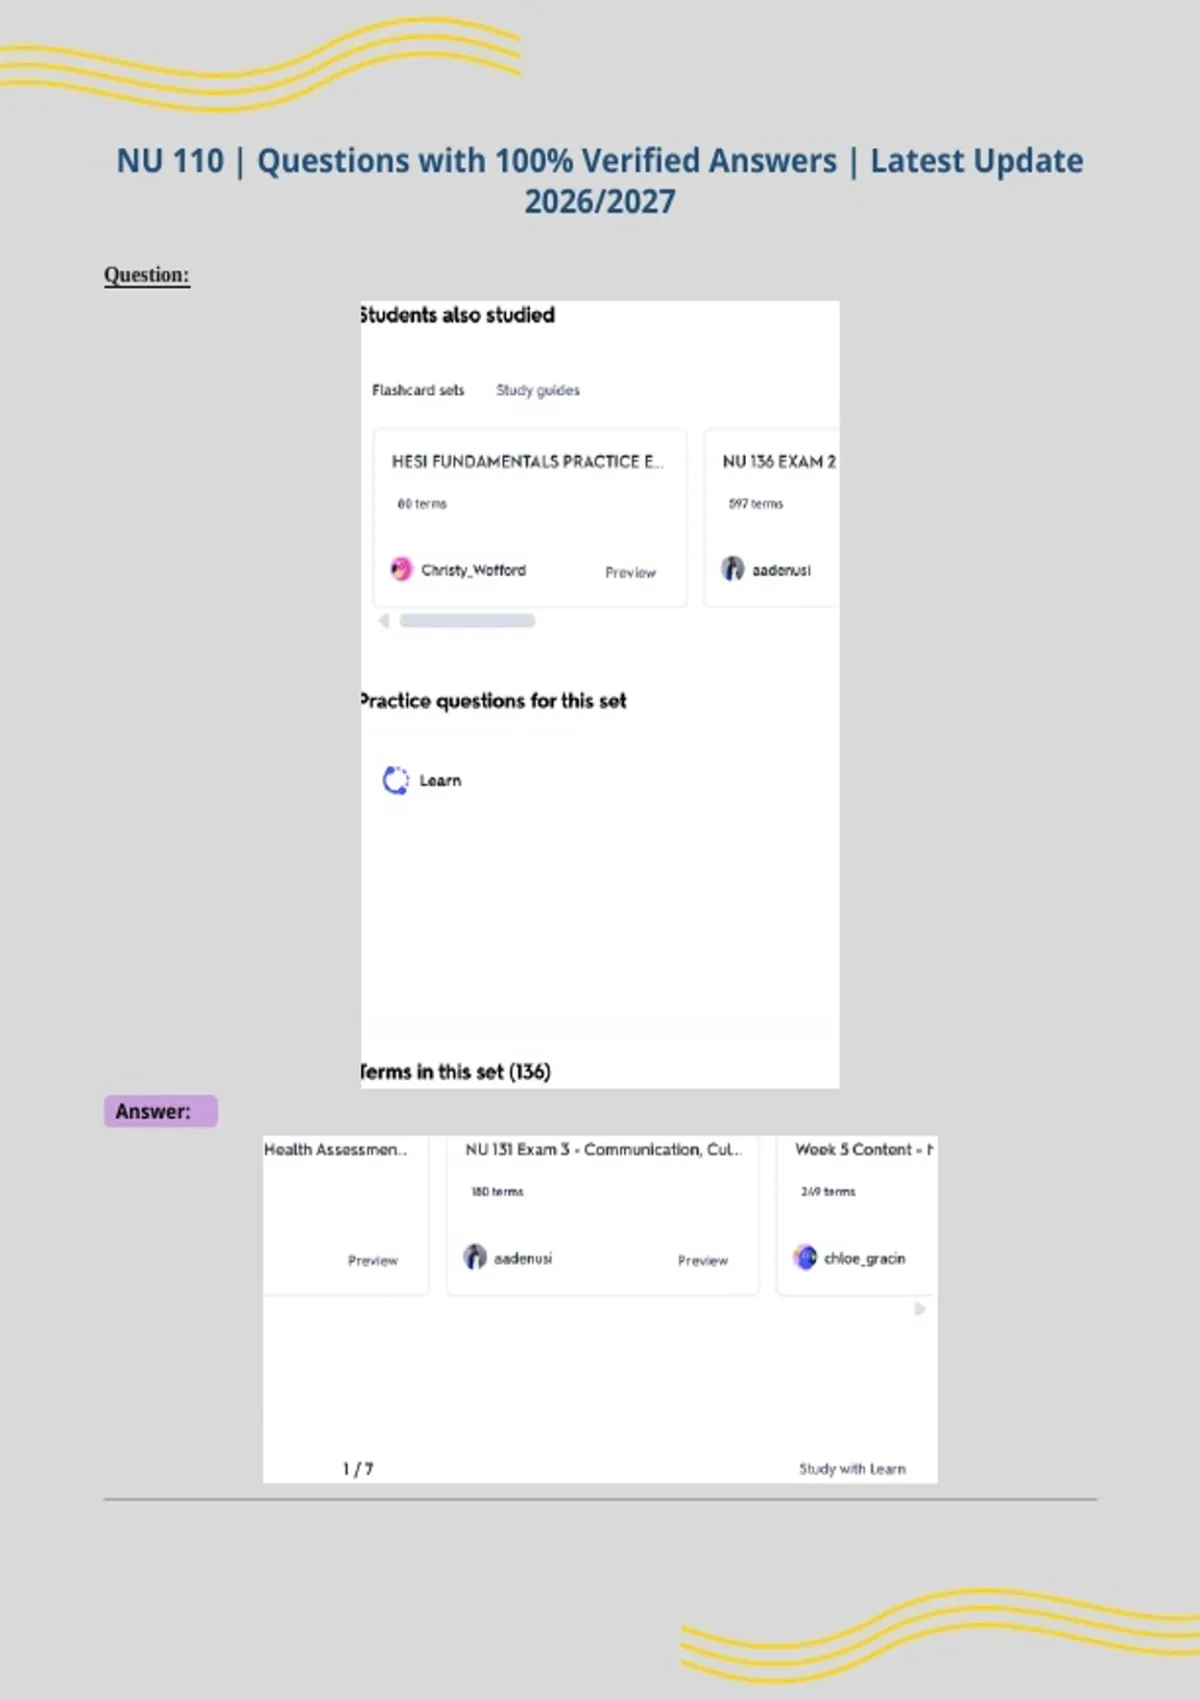Preview the NU 131 Exam 3 set
Viewport: 1200px width, 1700px height.
[x=703, y=1260]
